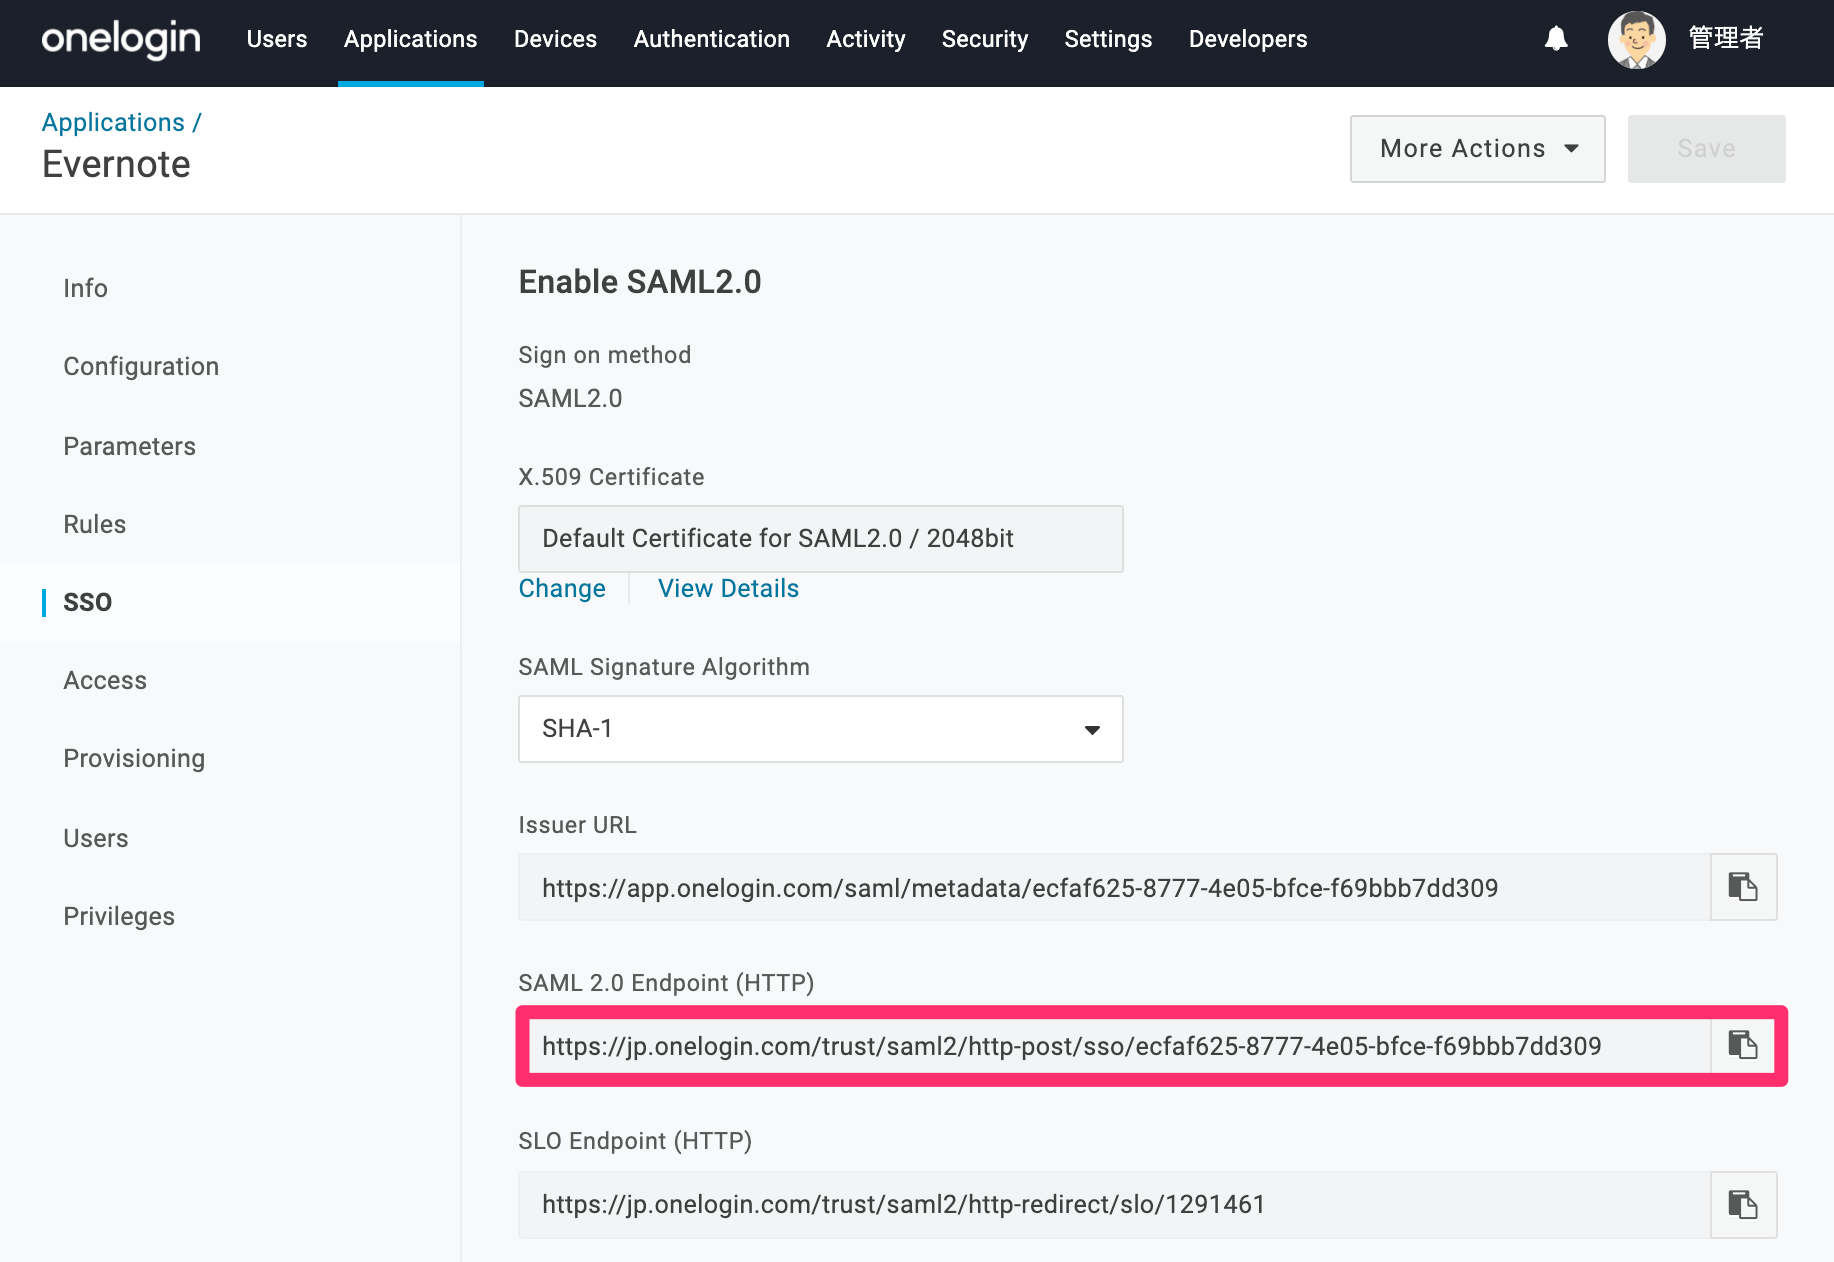The image size is (1834, 1262).
Task: Go to the Privileges sidebar tab
Action: click(119, 916)
